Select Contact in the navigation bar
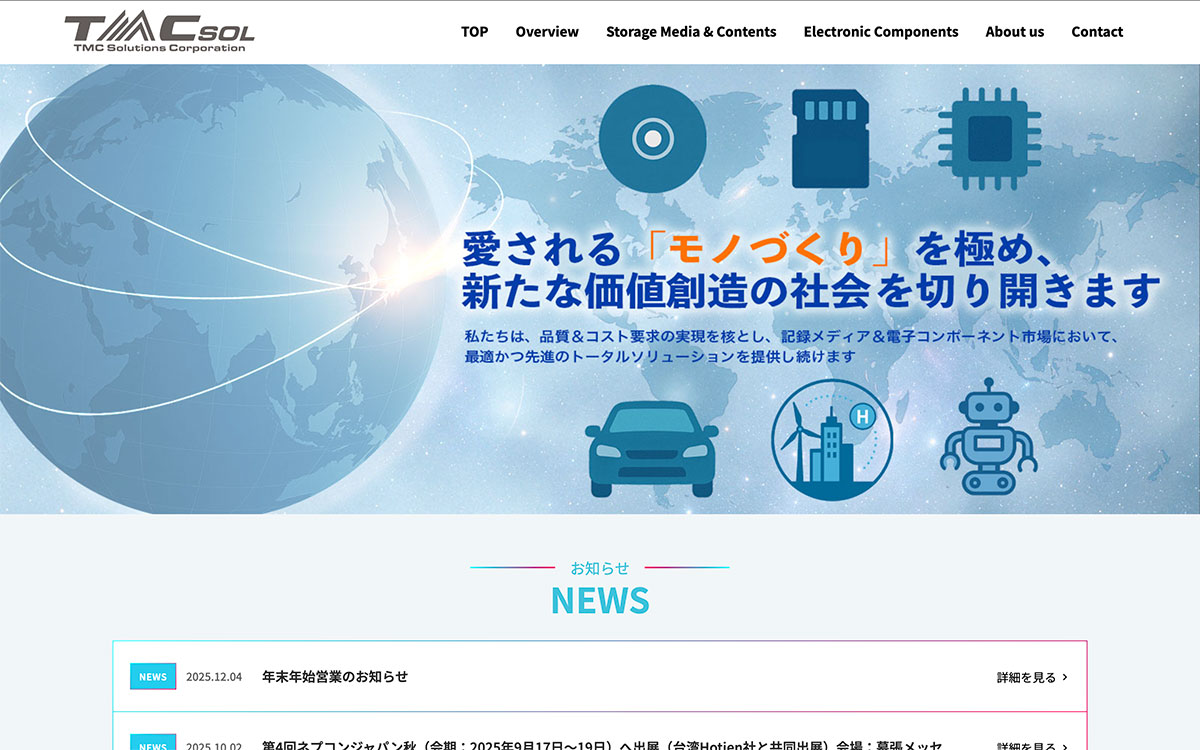This screenshot has width=1200, height=750. point(1097,32)
